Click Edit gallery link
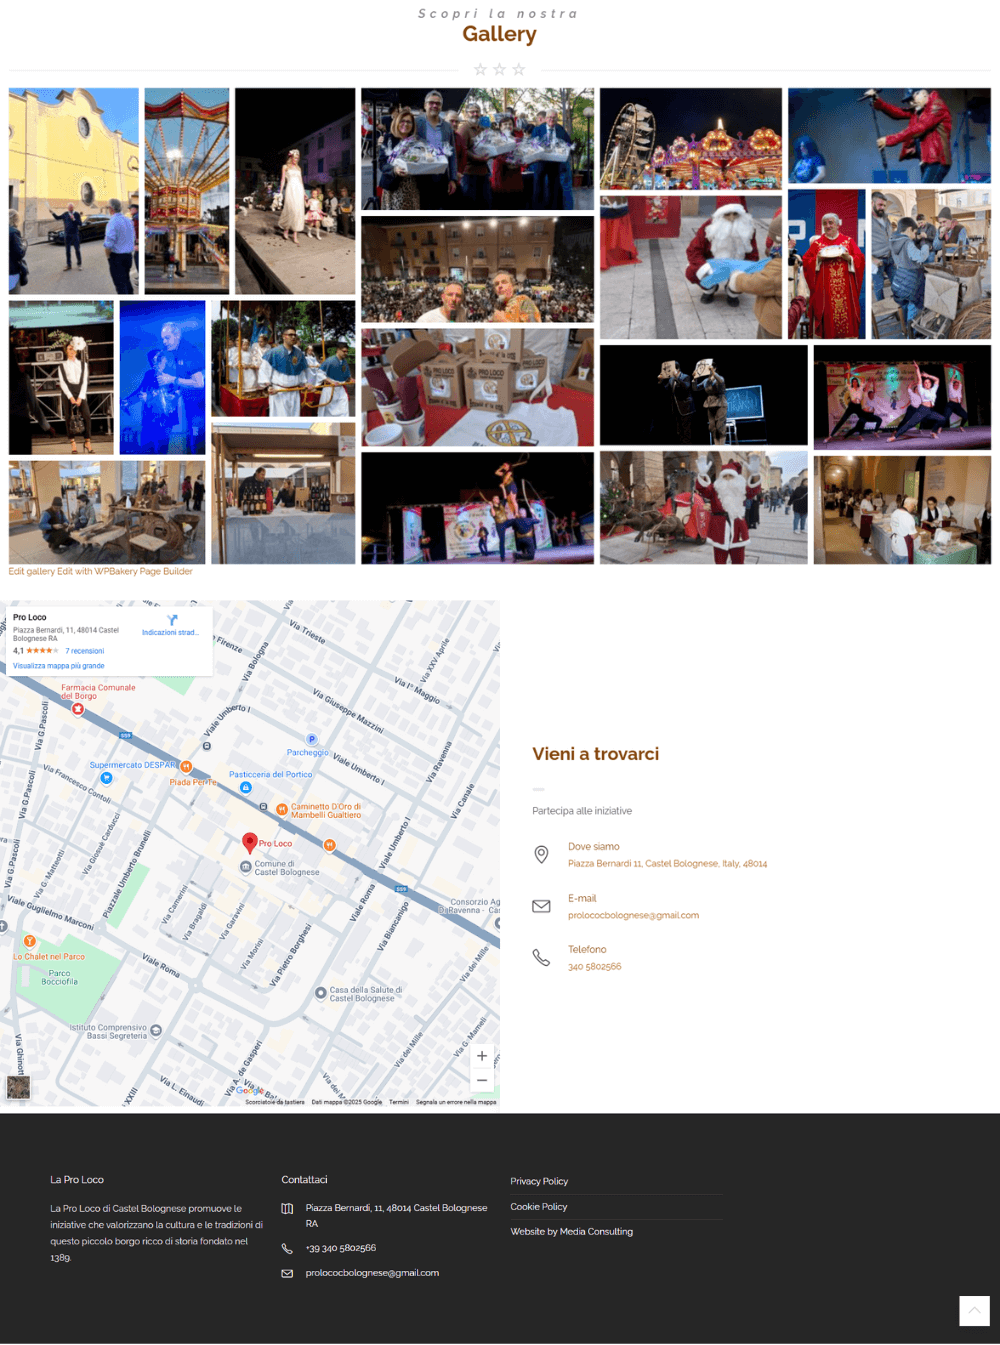1000x1345 pixels. 31,572
